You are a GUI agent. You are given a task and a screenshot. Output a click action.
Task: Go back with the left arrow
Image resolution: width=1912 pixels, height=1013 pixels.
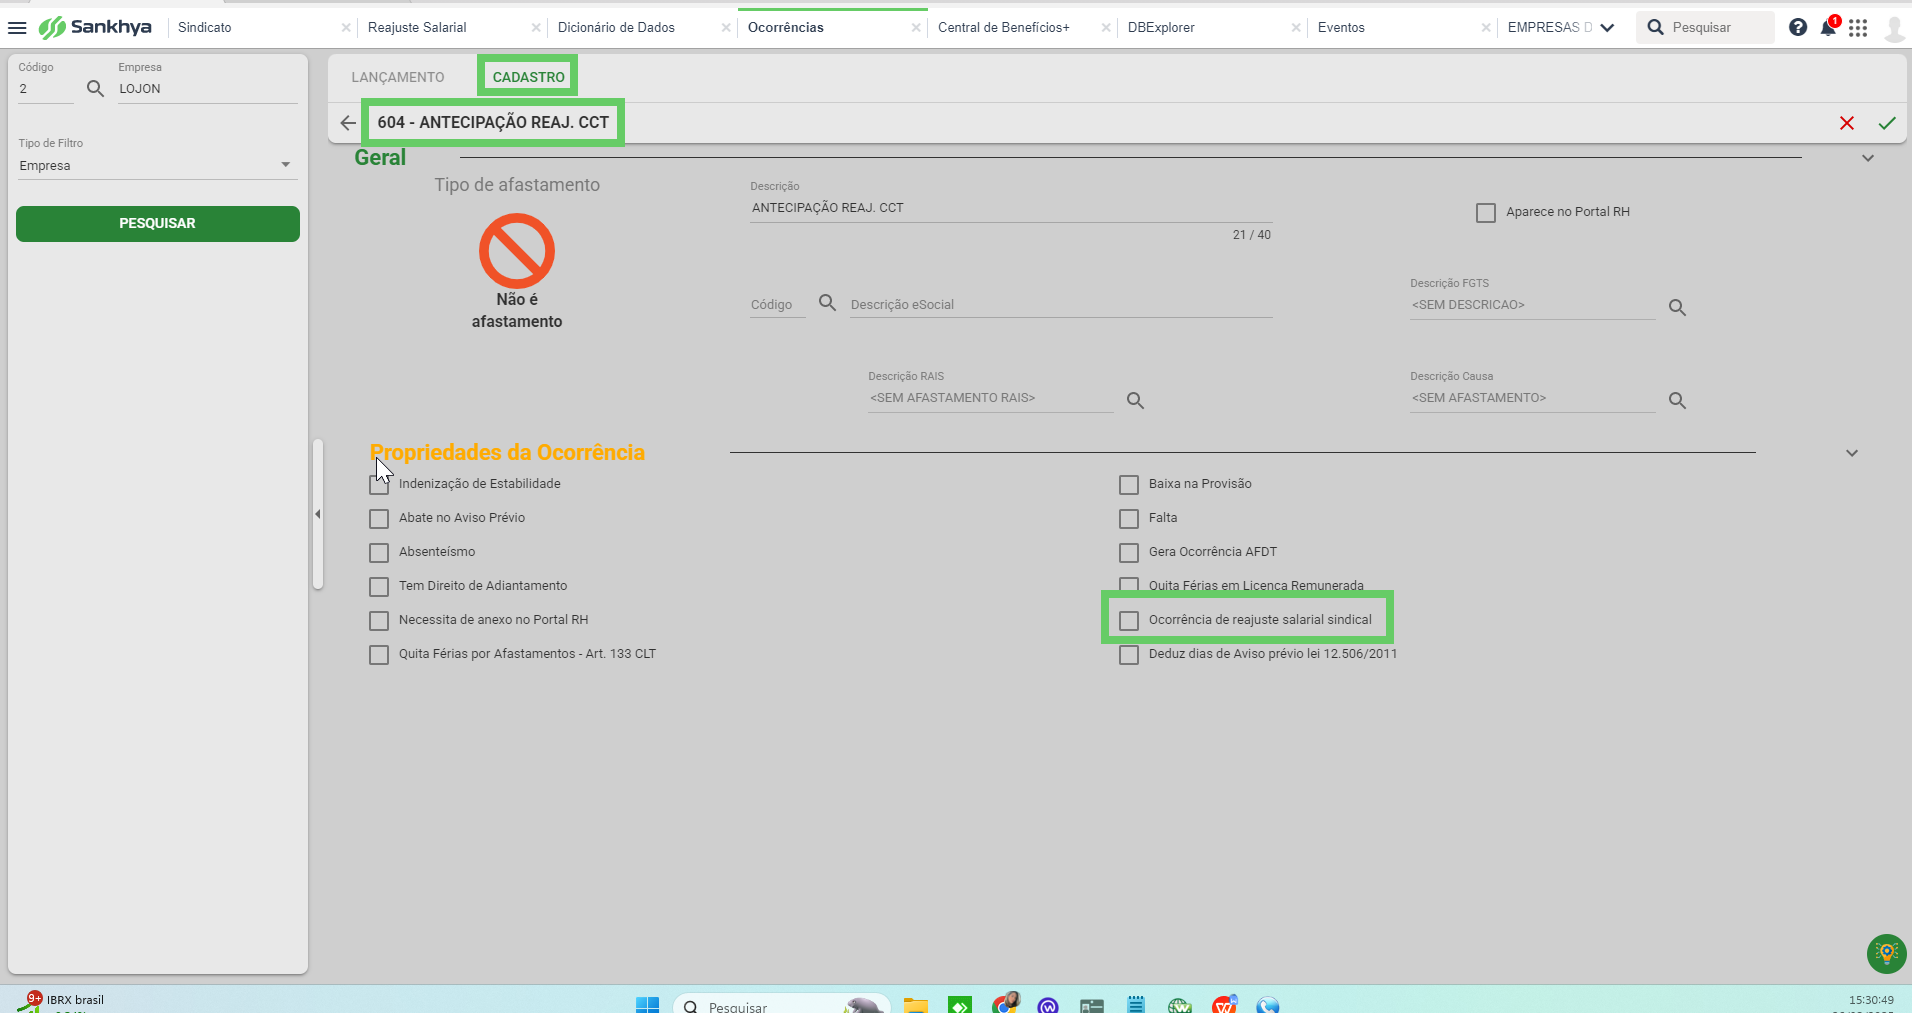[348, 123]
